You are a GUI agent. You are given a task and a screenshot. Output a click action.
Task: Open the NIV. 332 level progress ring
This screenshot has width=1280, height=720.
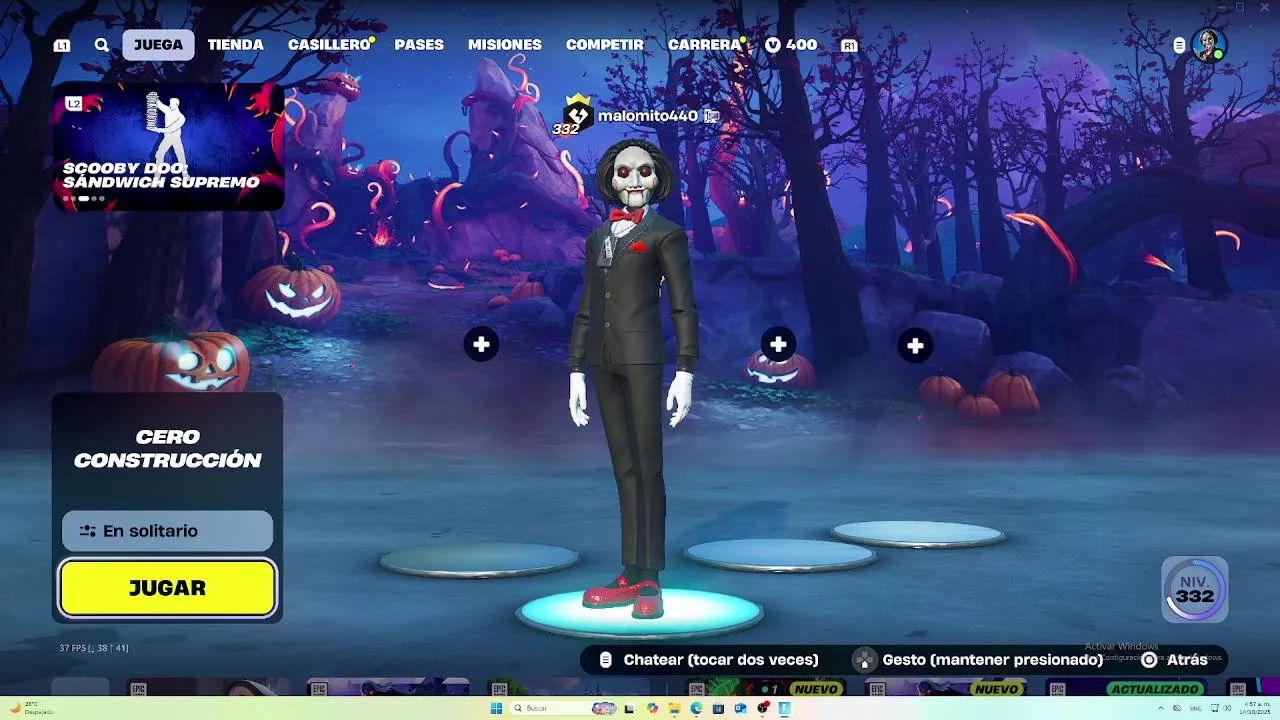click(x=1195, y=590)
